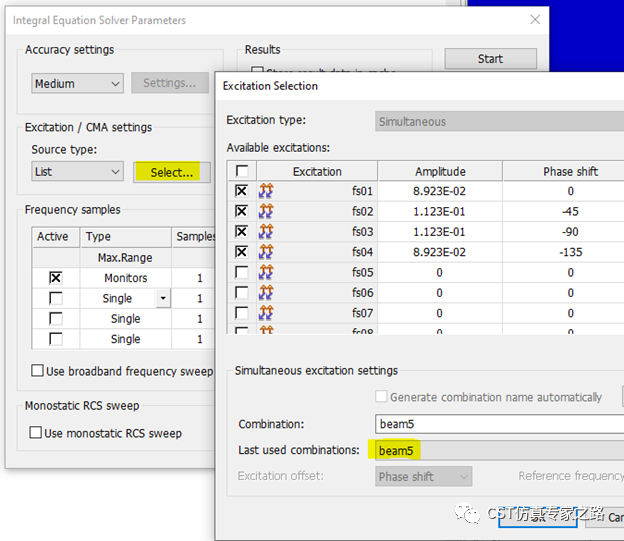Image resolution: width=624 pixels, height=541 pixels.
Task: Click the Select... excitation button
Action: click(x=172, y=172)
